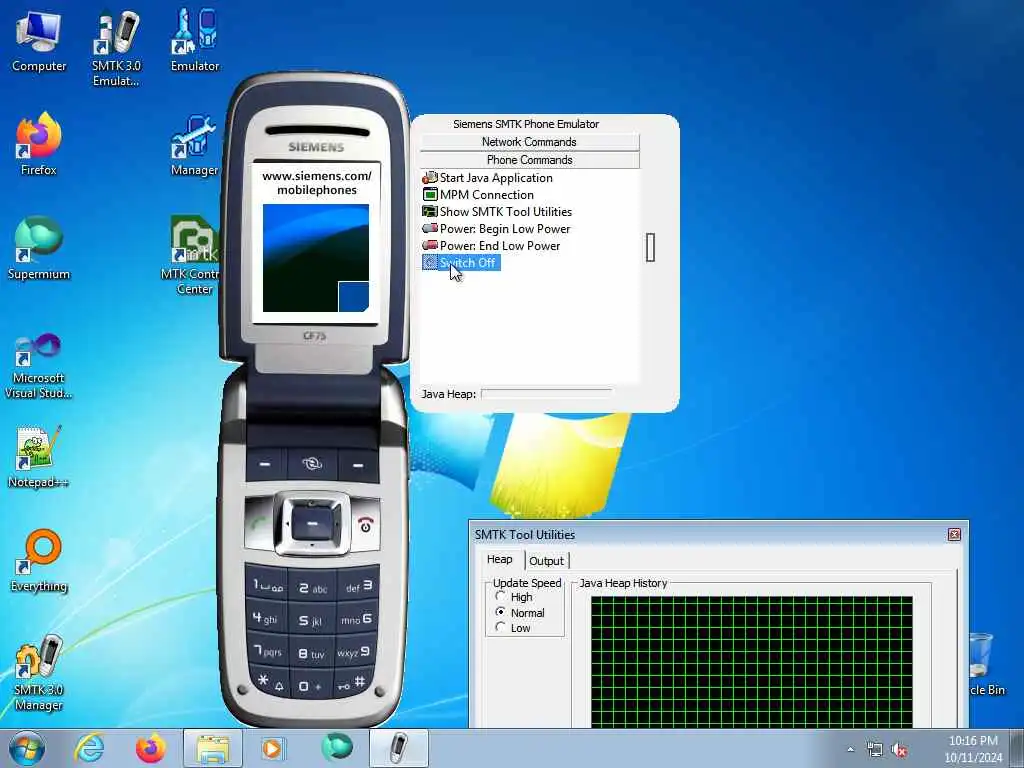
Task: Open the SMTK 3.0 Emulator desktop shortcut
Action: 116,48
